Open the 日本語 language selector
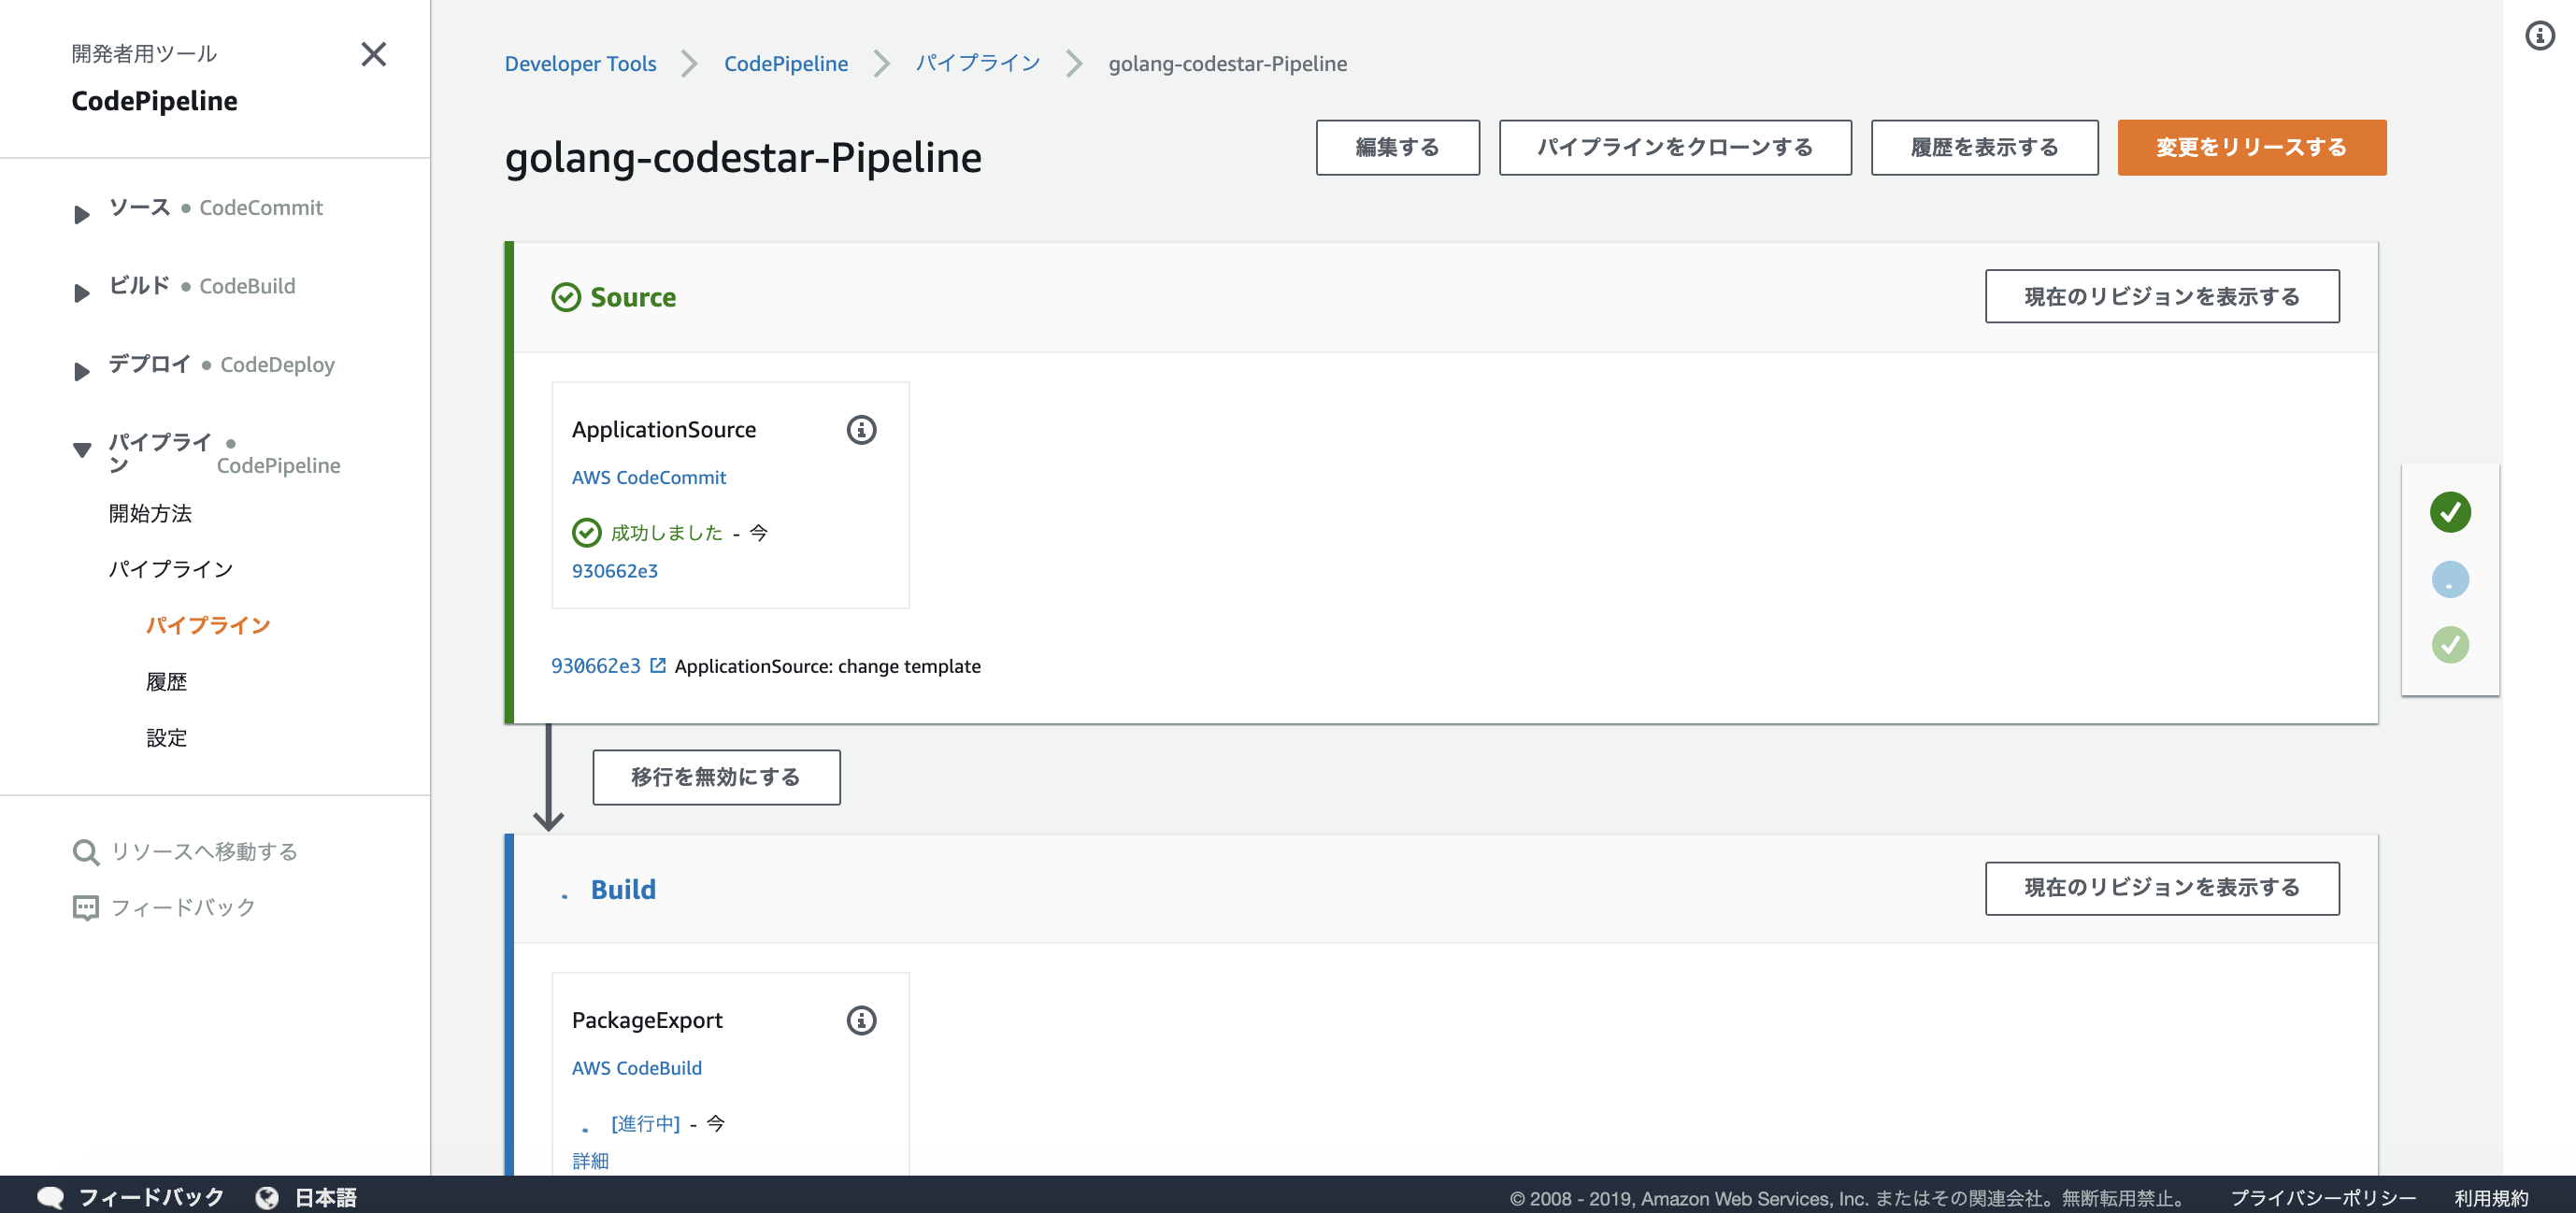Viewport: 2576px width, 1213px height. pyautogui.click(x=325, y=1197)
